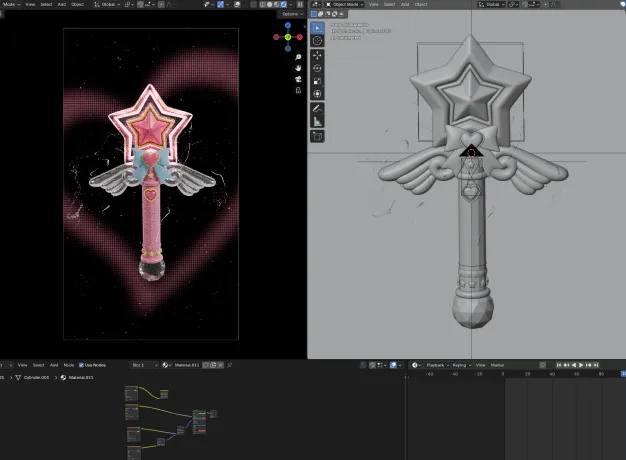Switch left viewport to material preview shading
Image resolution: width=626 pixels, height=460 pixels.
point(276,4)
